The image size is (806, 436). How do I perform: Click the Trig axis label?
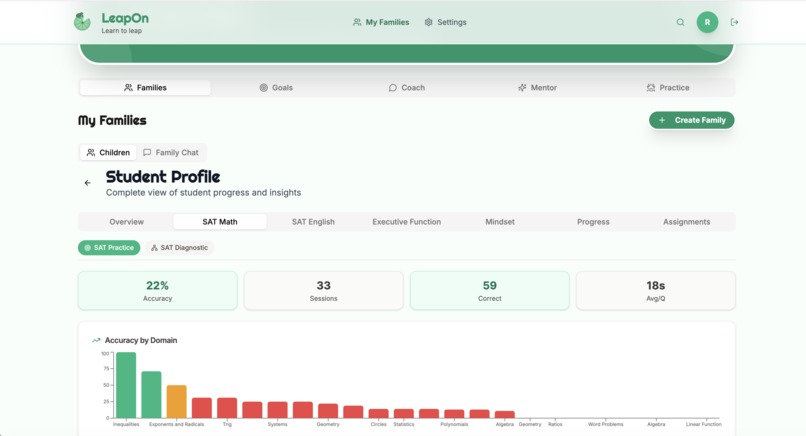(x=227, y=424)
